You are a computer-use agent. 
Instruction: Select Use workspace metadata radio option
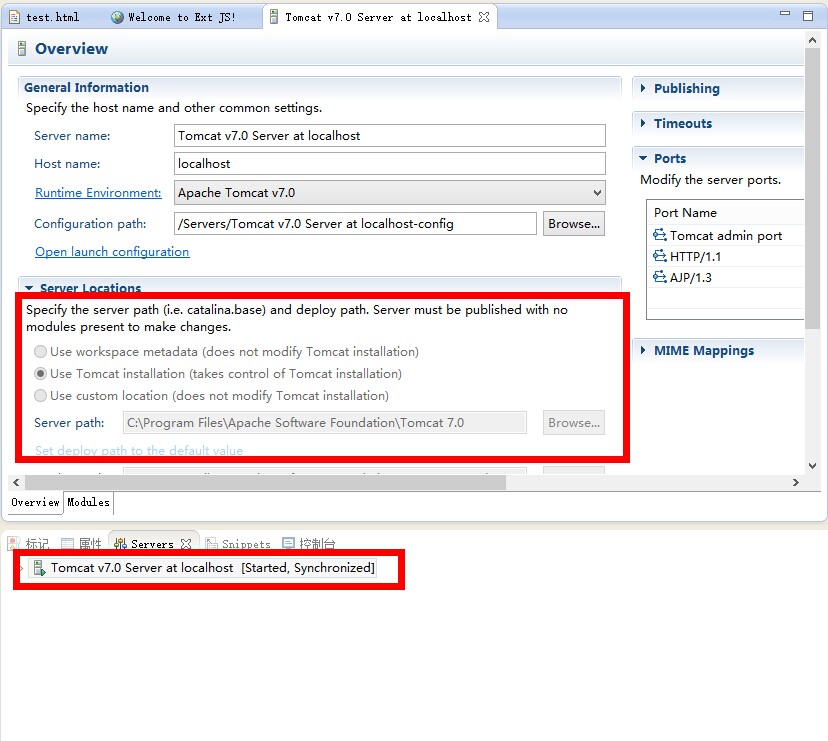coord(40,351)
